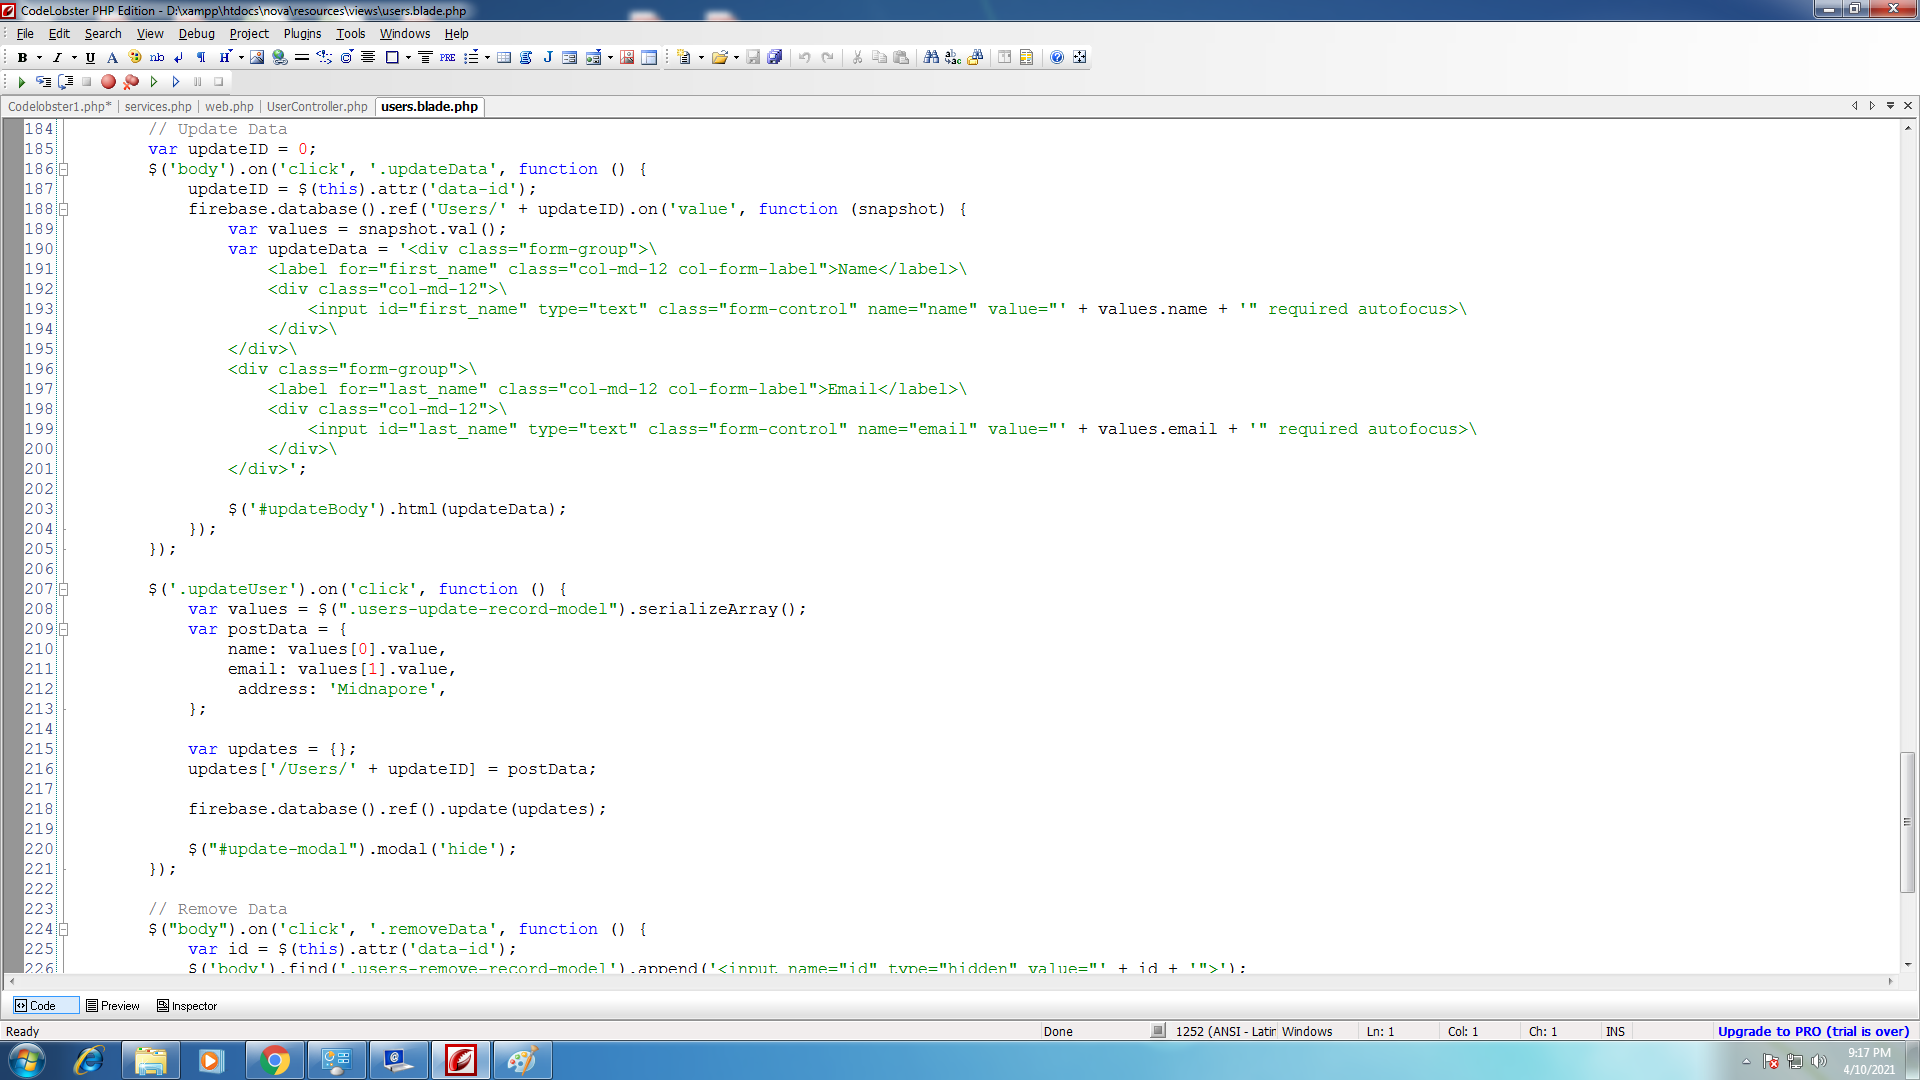Screen dimensions: 1920x1080
Task: Switch to Inspector view
Action: click(187, 1006)
